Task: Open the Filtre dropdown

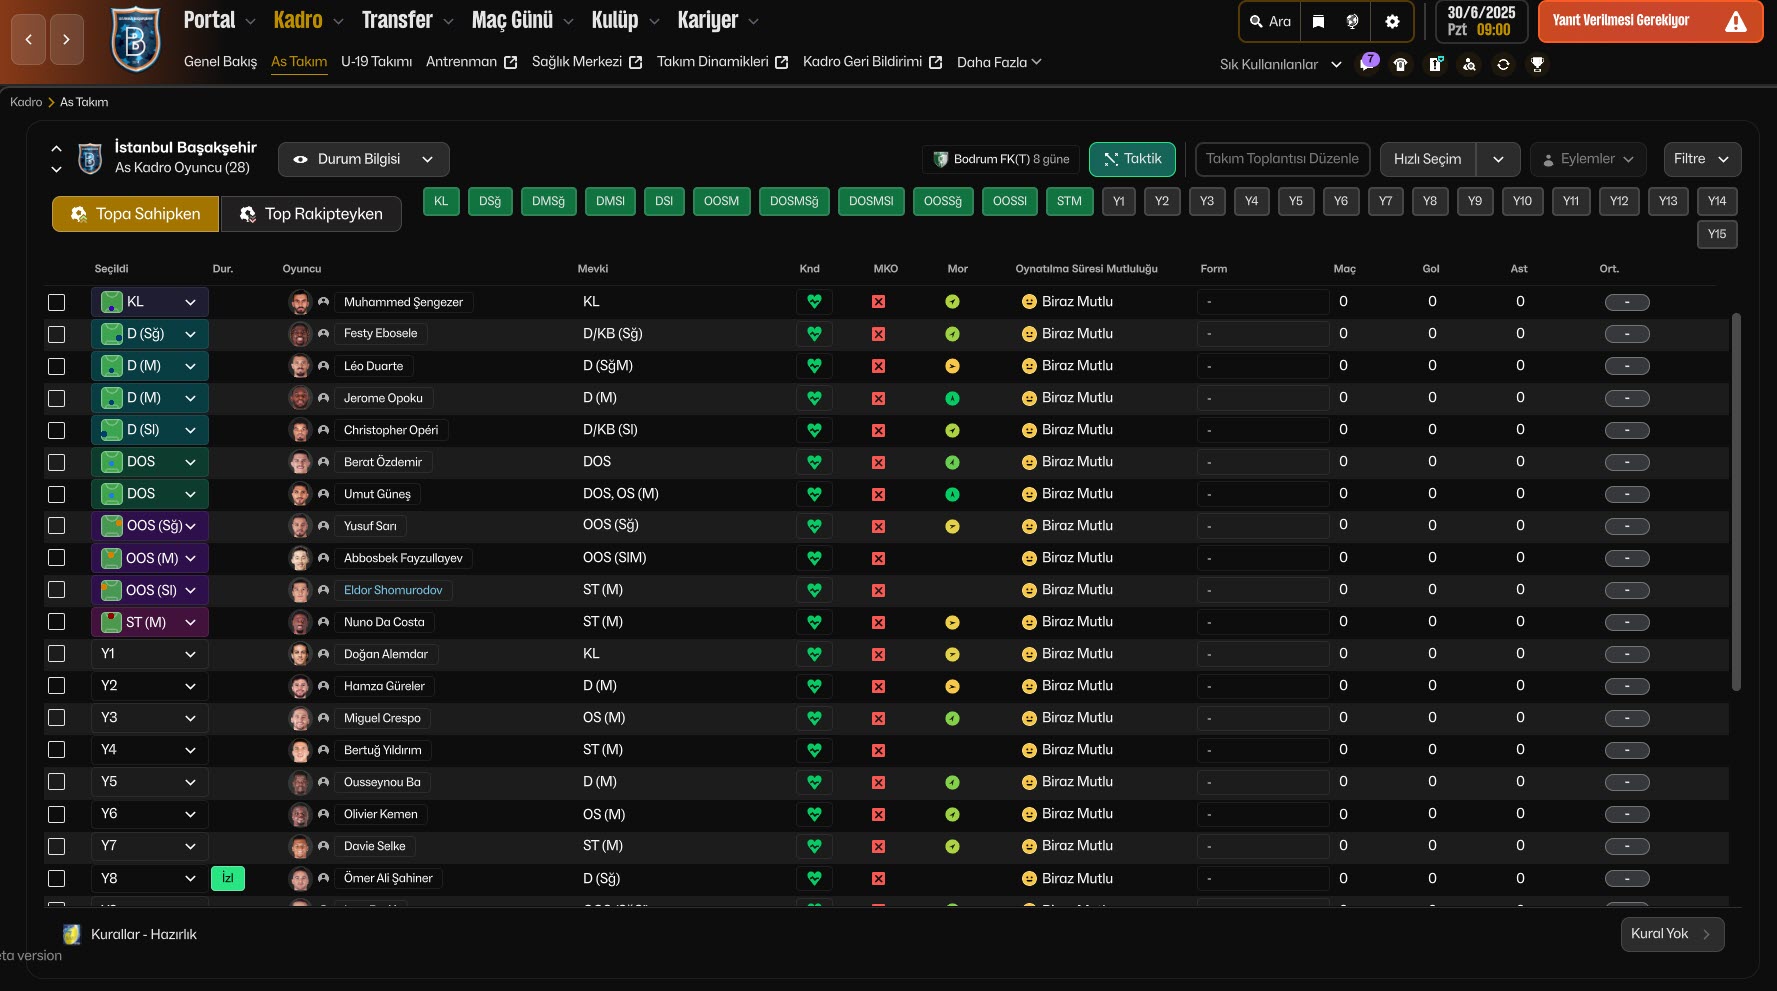Action: coord(1700,159)
